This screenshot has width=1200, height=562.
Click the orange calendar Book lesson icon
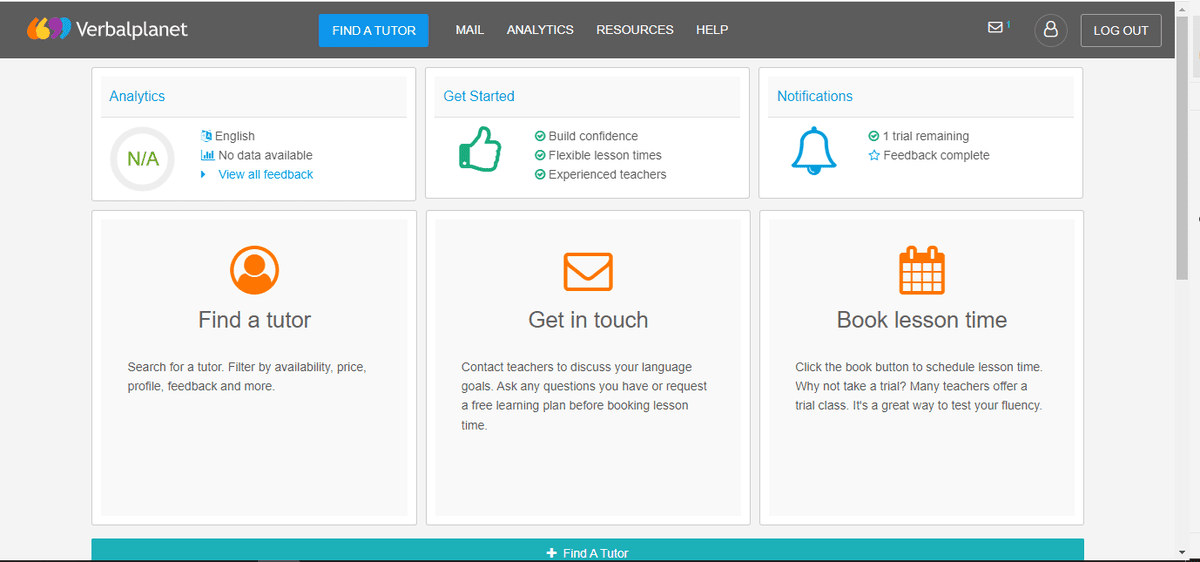tap(921, 270)
